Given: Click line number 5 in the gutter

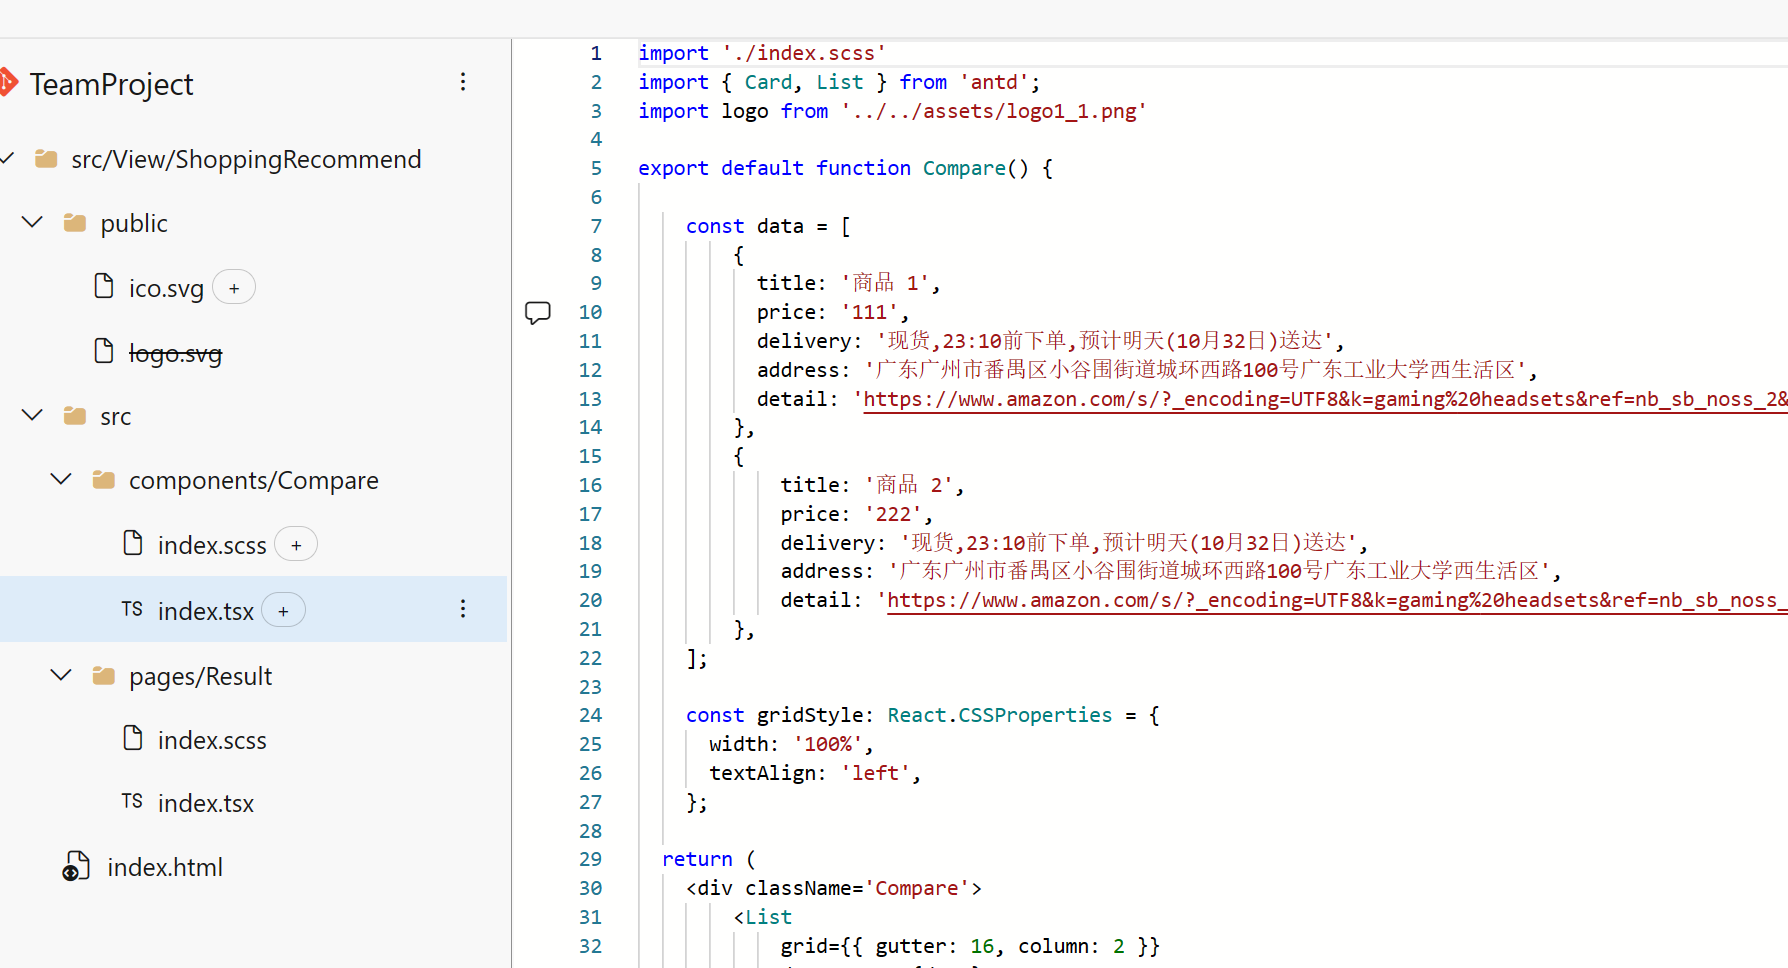Looking at the screenshot, I should 596,168.
